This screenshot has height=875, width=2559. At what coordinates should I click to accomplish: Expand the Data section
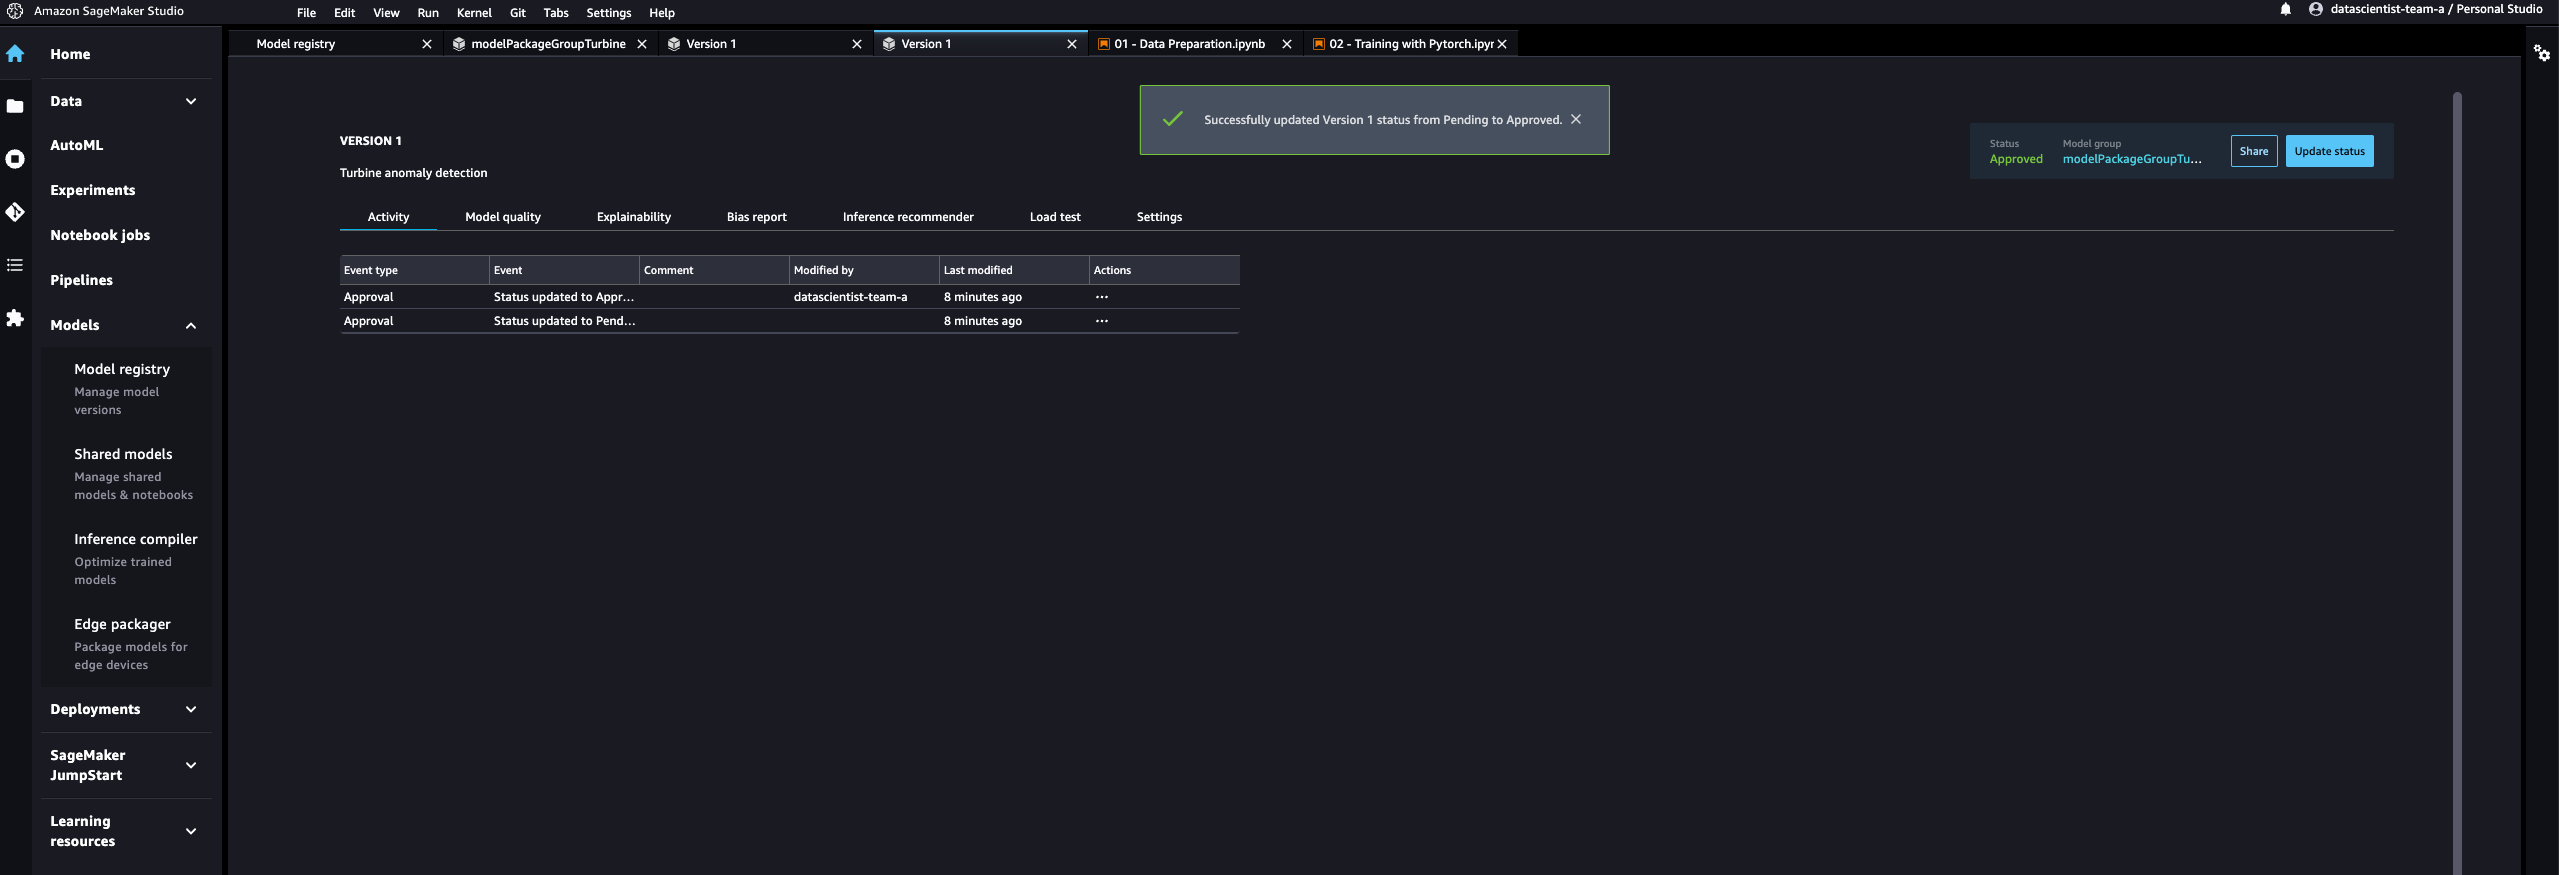pyautogui.click(x=191, y=101)
